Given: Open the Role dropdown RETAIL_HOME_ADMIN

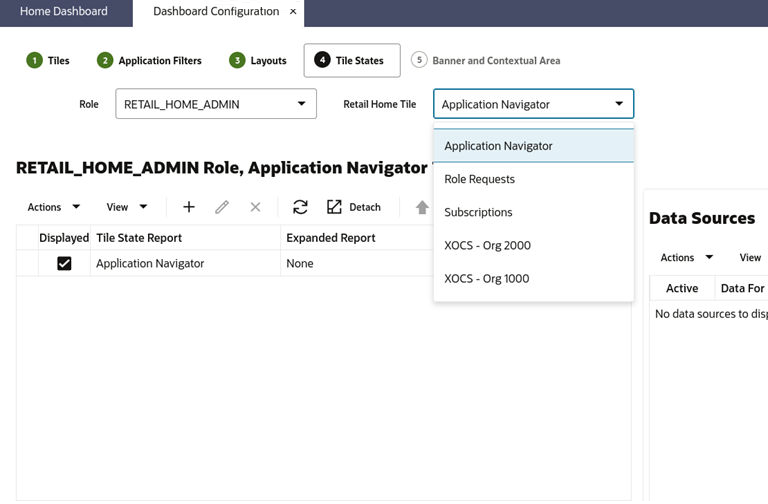Looking at the screenshot, I should point(216,104).
